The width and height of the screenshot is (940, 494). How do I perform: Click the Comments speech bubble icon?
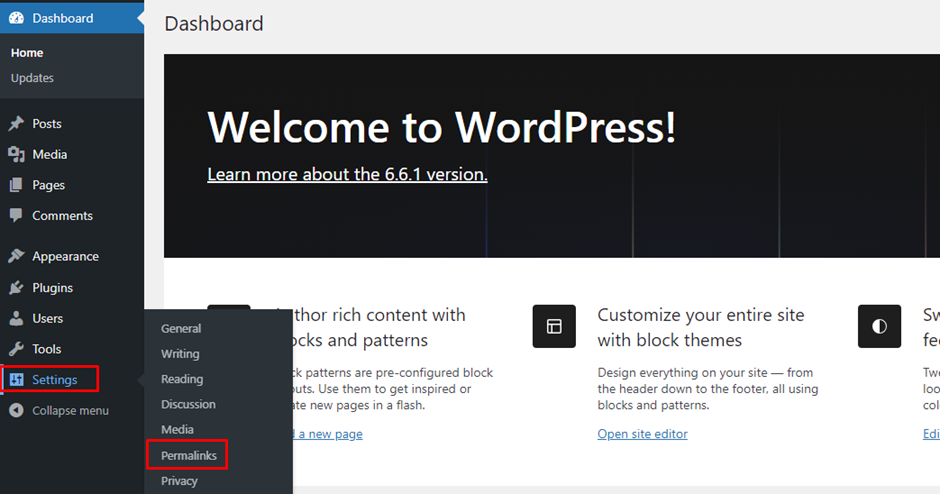16,216
